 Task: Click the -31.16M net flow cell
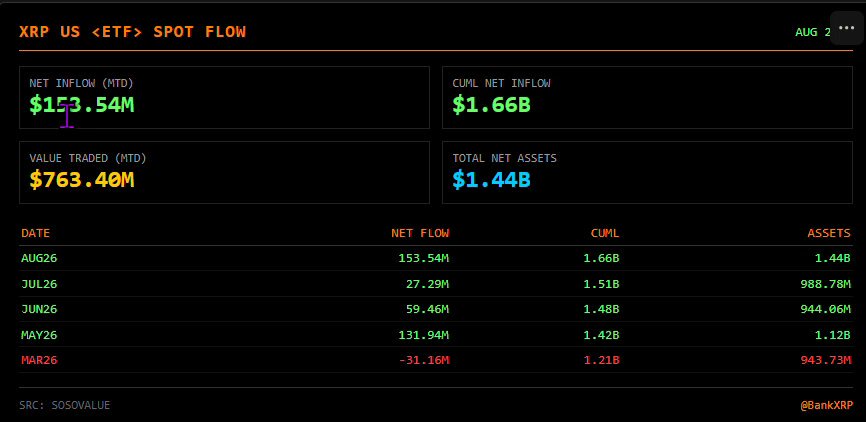pyautogui.click(x=424, y=360)
